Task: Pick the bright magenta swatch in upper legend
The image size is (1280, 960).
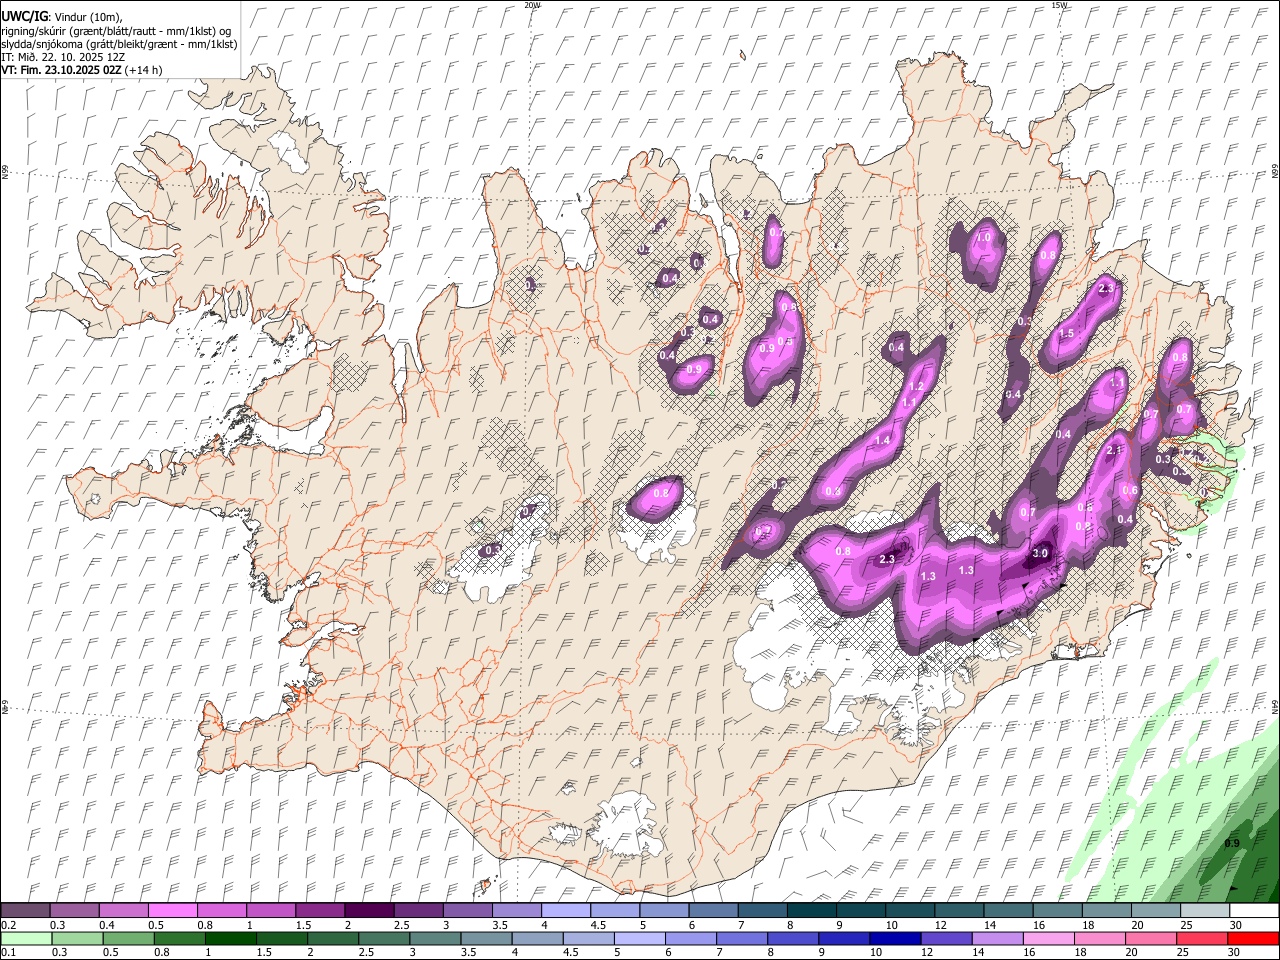Action: click(174, 910)
